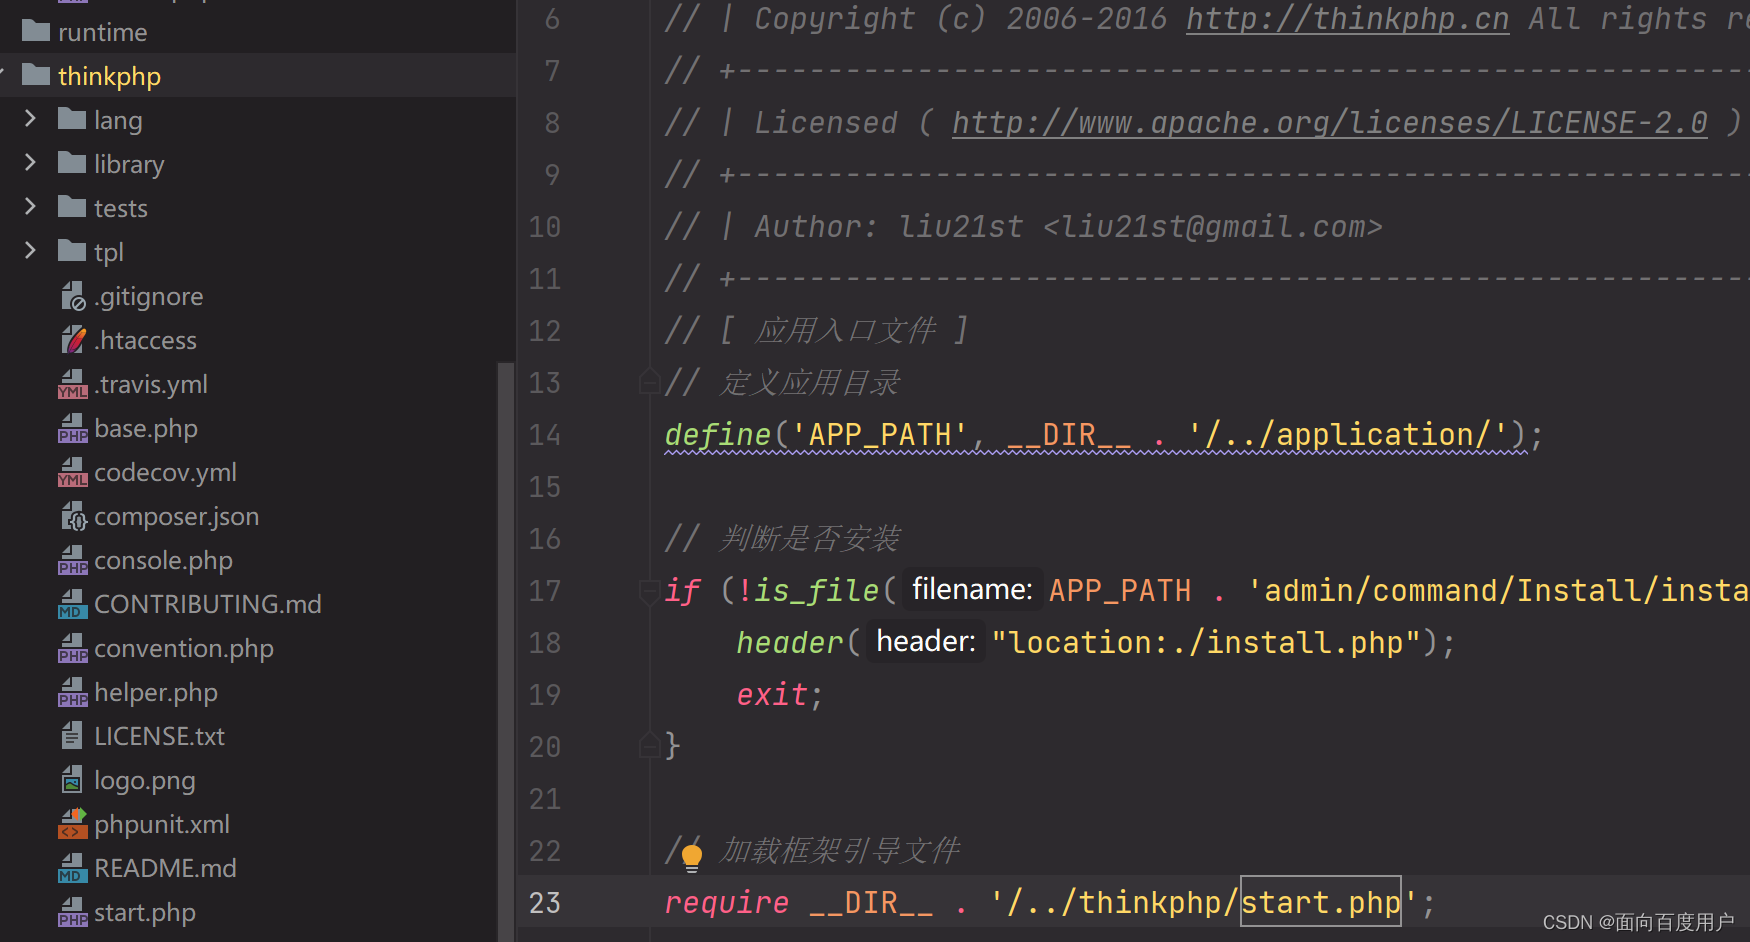Click the helper.php PHP icon

click(x=73, y=692)
